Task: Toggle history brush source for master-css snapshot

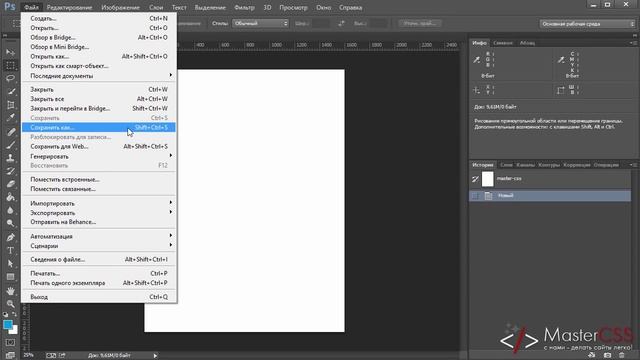Action: click(476, 179)
